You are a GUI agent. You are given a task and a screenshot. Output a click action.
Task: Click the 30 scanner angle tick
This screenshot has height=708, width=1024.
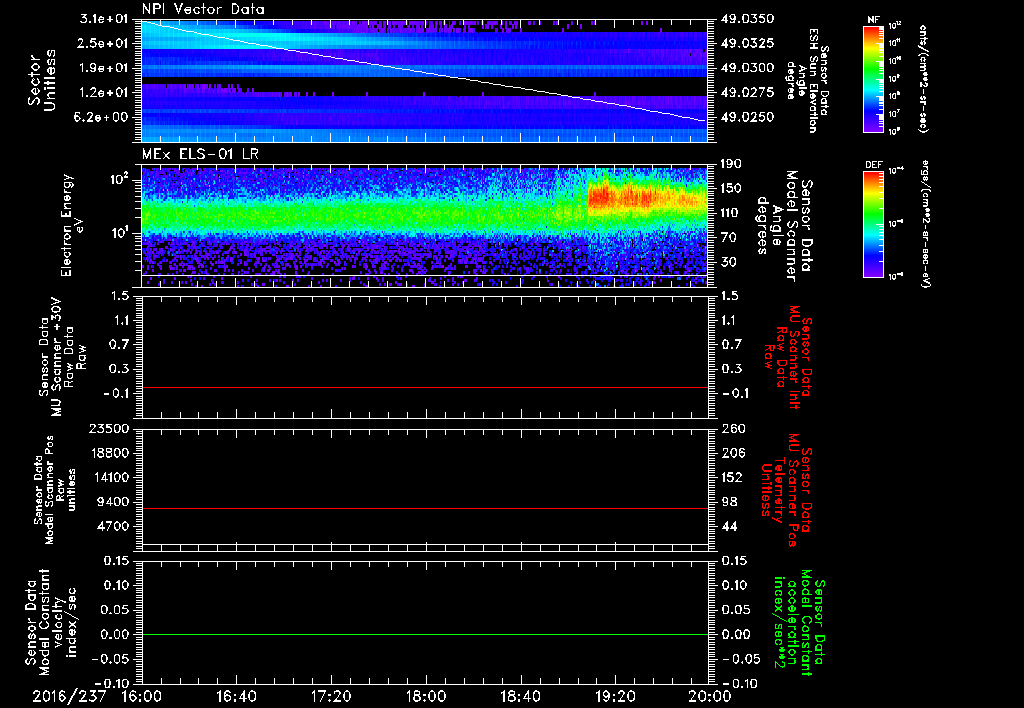point(728,262)
